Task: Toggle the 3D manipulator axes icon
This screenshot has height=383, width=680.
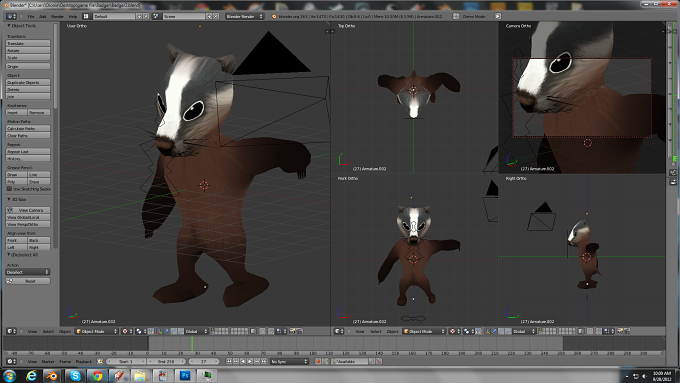Action: pos(159,331)
